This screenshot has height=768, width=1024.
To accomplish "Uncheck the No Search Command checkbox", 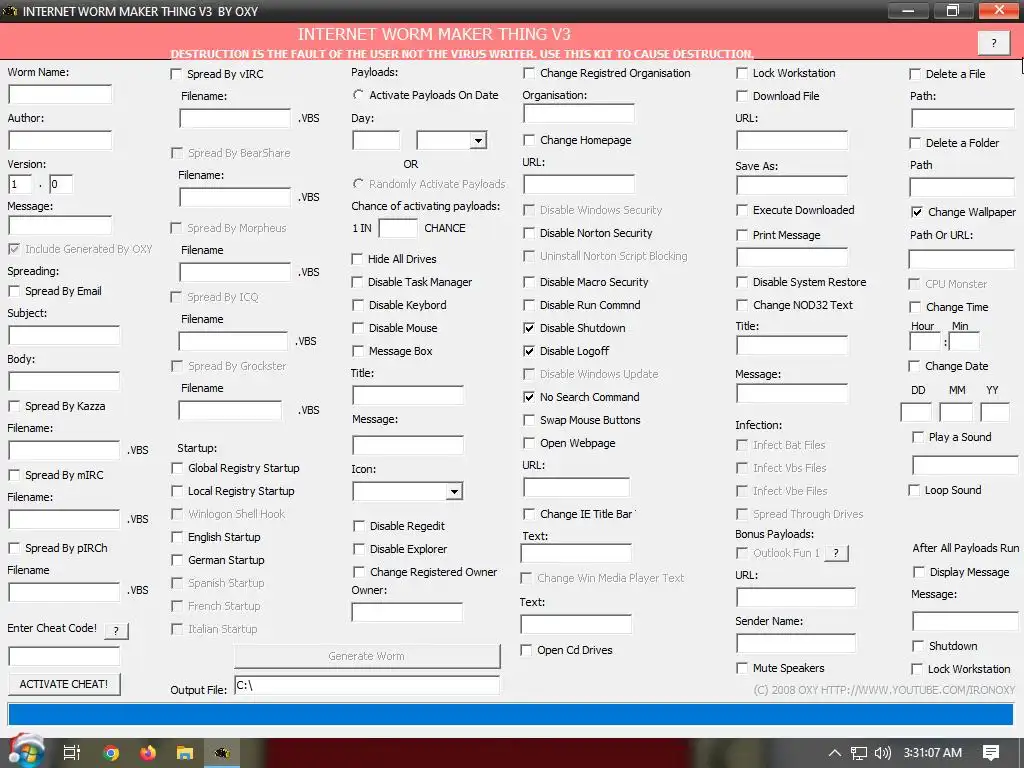I will tap(529, 397).
